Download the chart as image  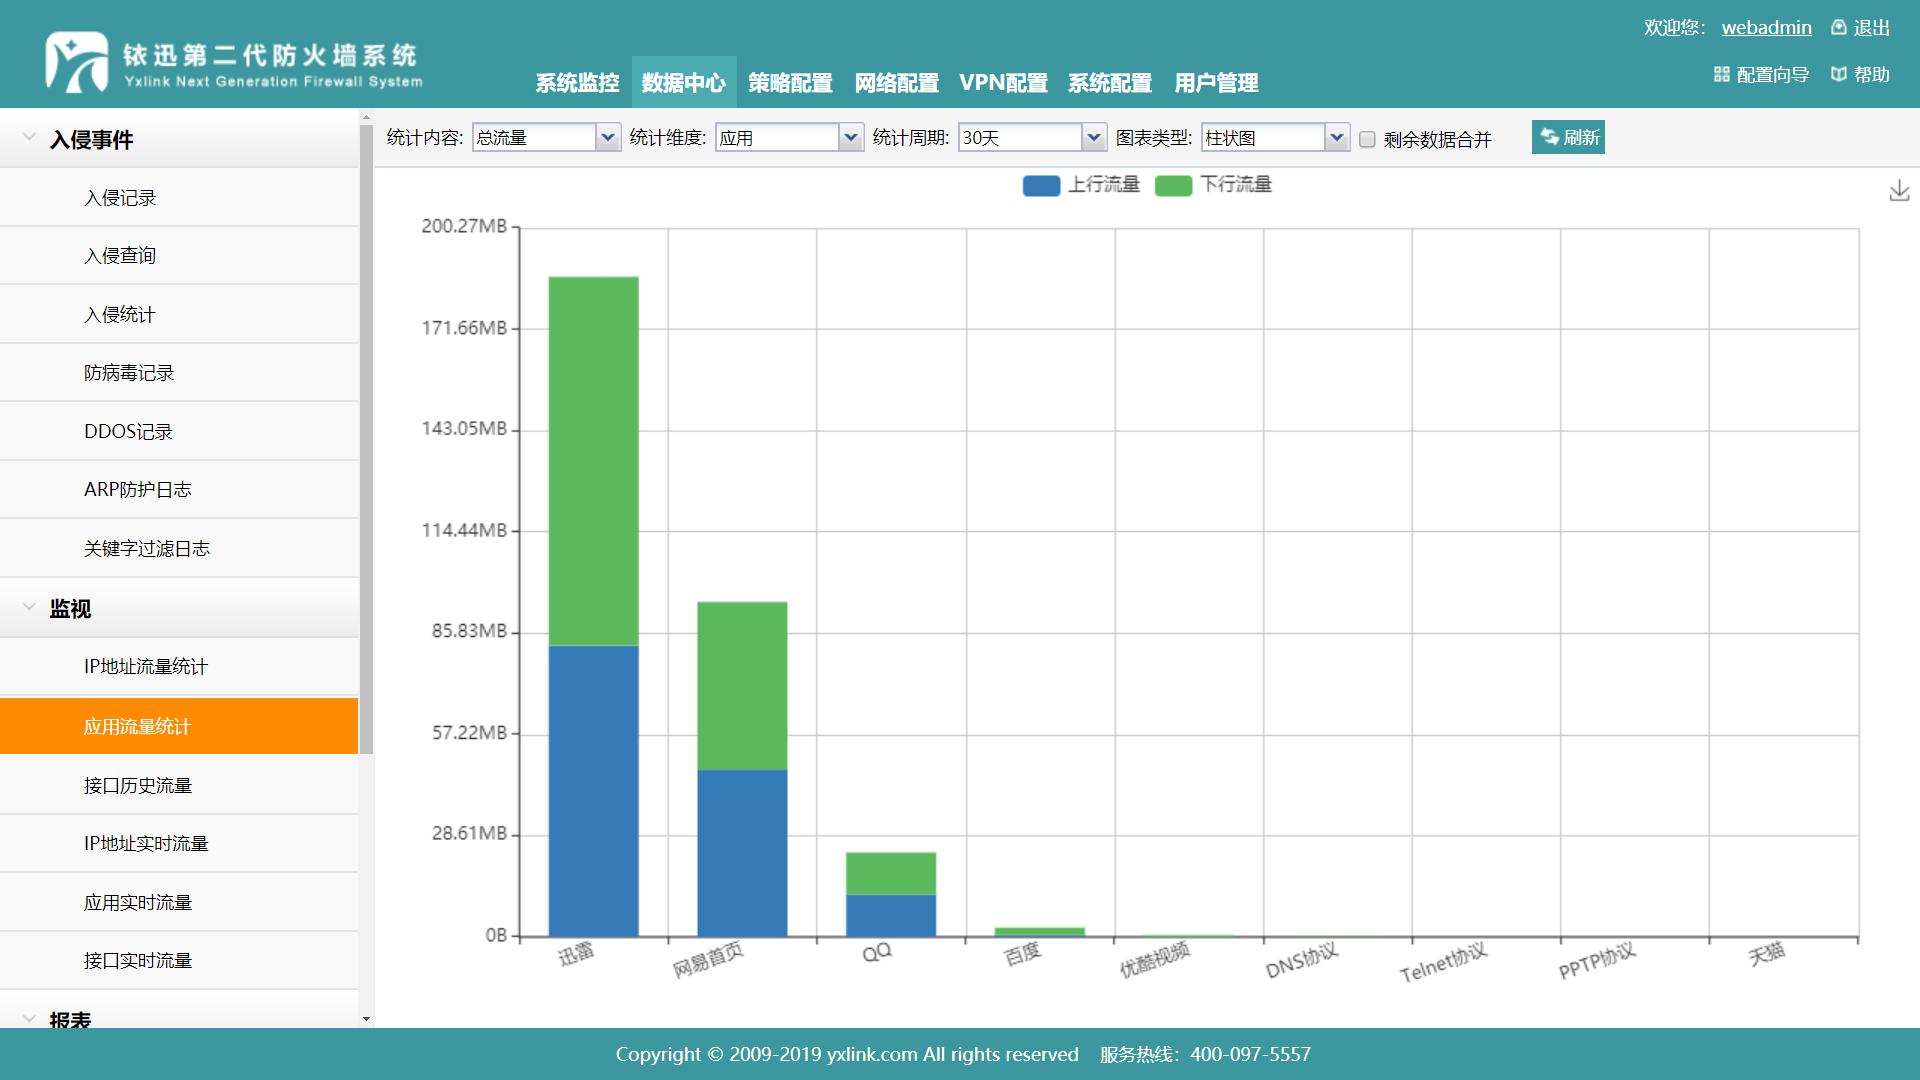(1899, 190)
